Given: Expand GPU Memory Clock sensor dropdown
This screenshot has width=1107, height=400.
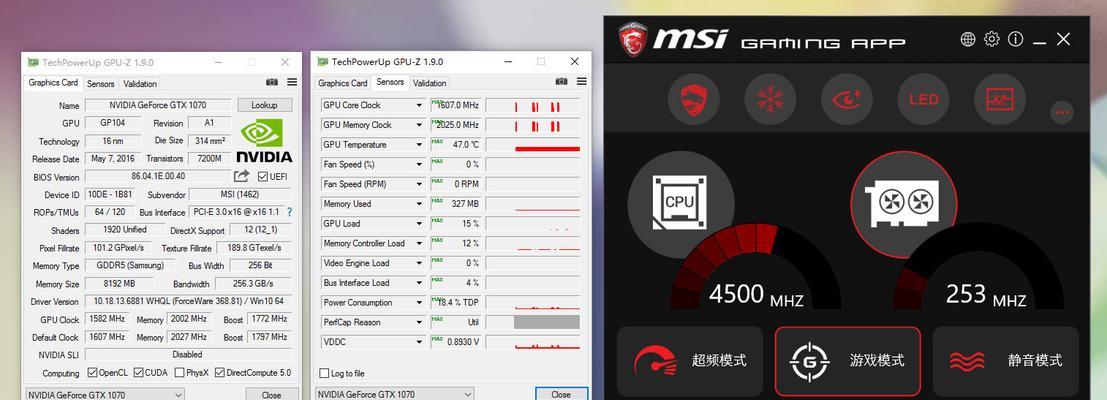Looking at the screenshot, I should pos(419,125).
